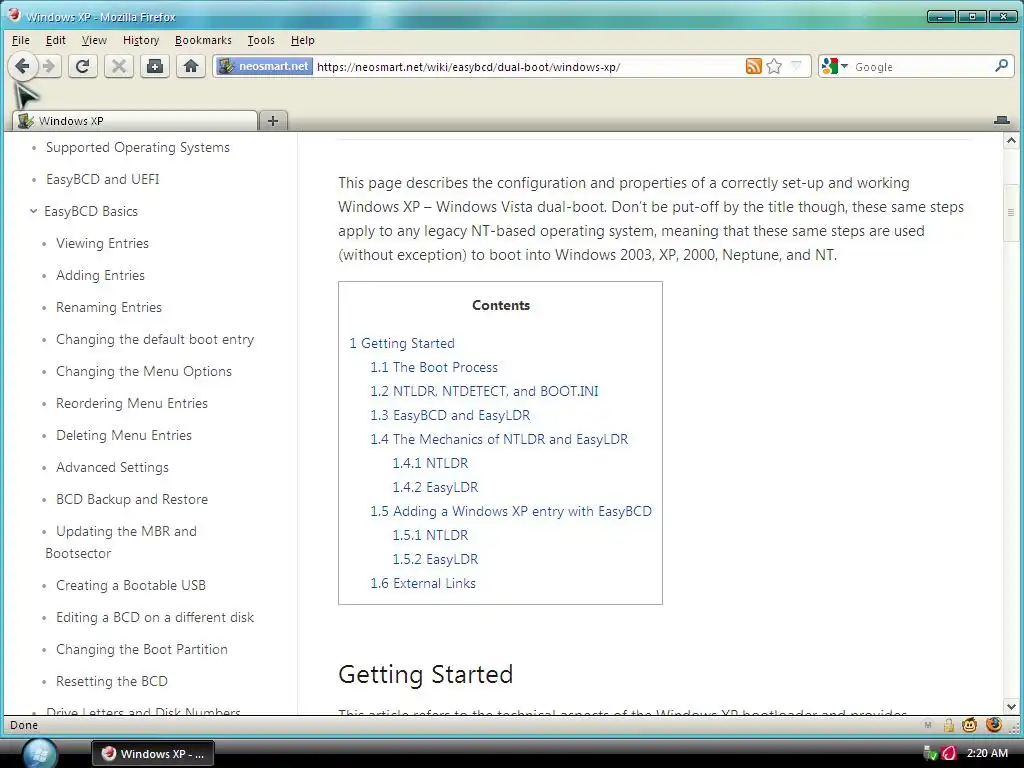Jump to 1 Getting Started in contents
The width and height of the screenshot is (1024, 768).
(402, 343)
